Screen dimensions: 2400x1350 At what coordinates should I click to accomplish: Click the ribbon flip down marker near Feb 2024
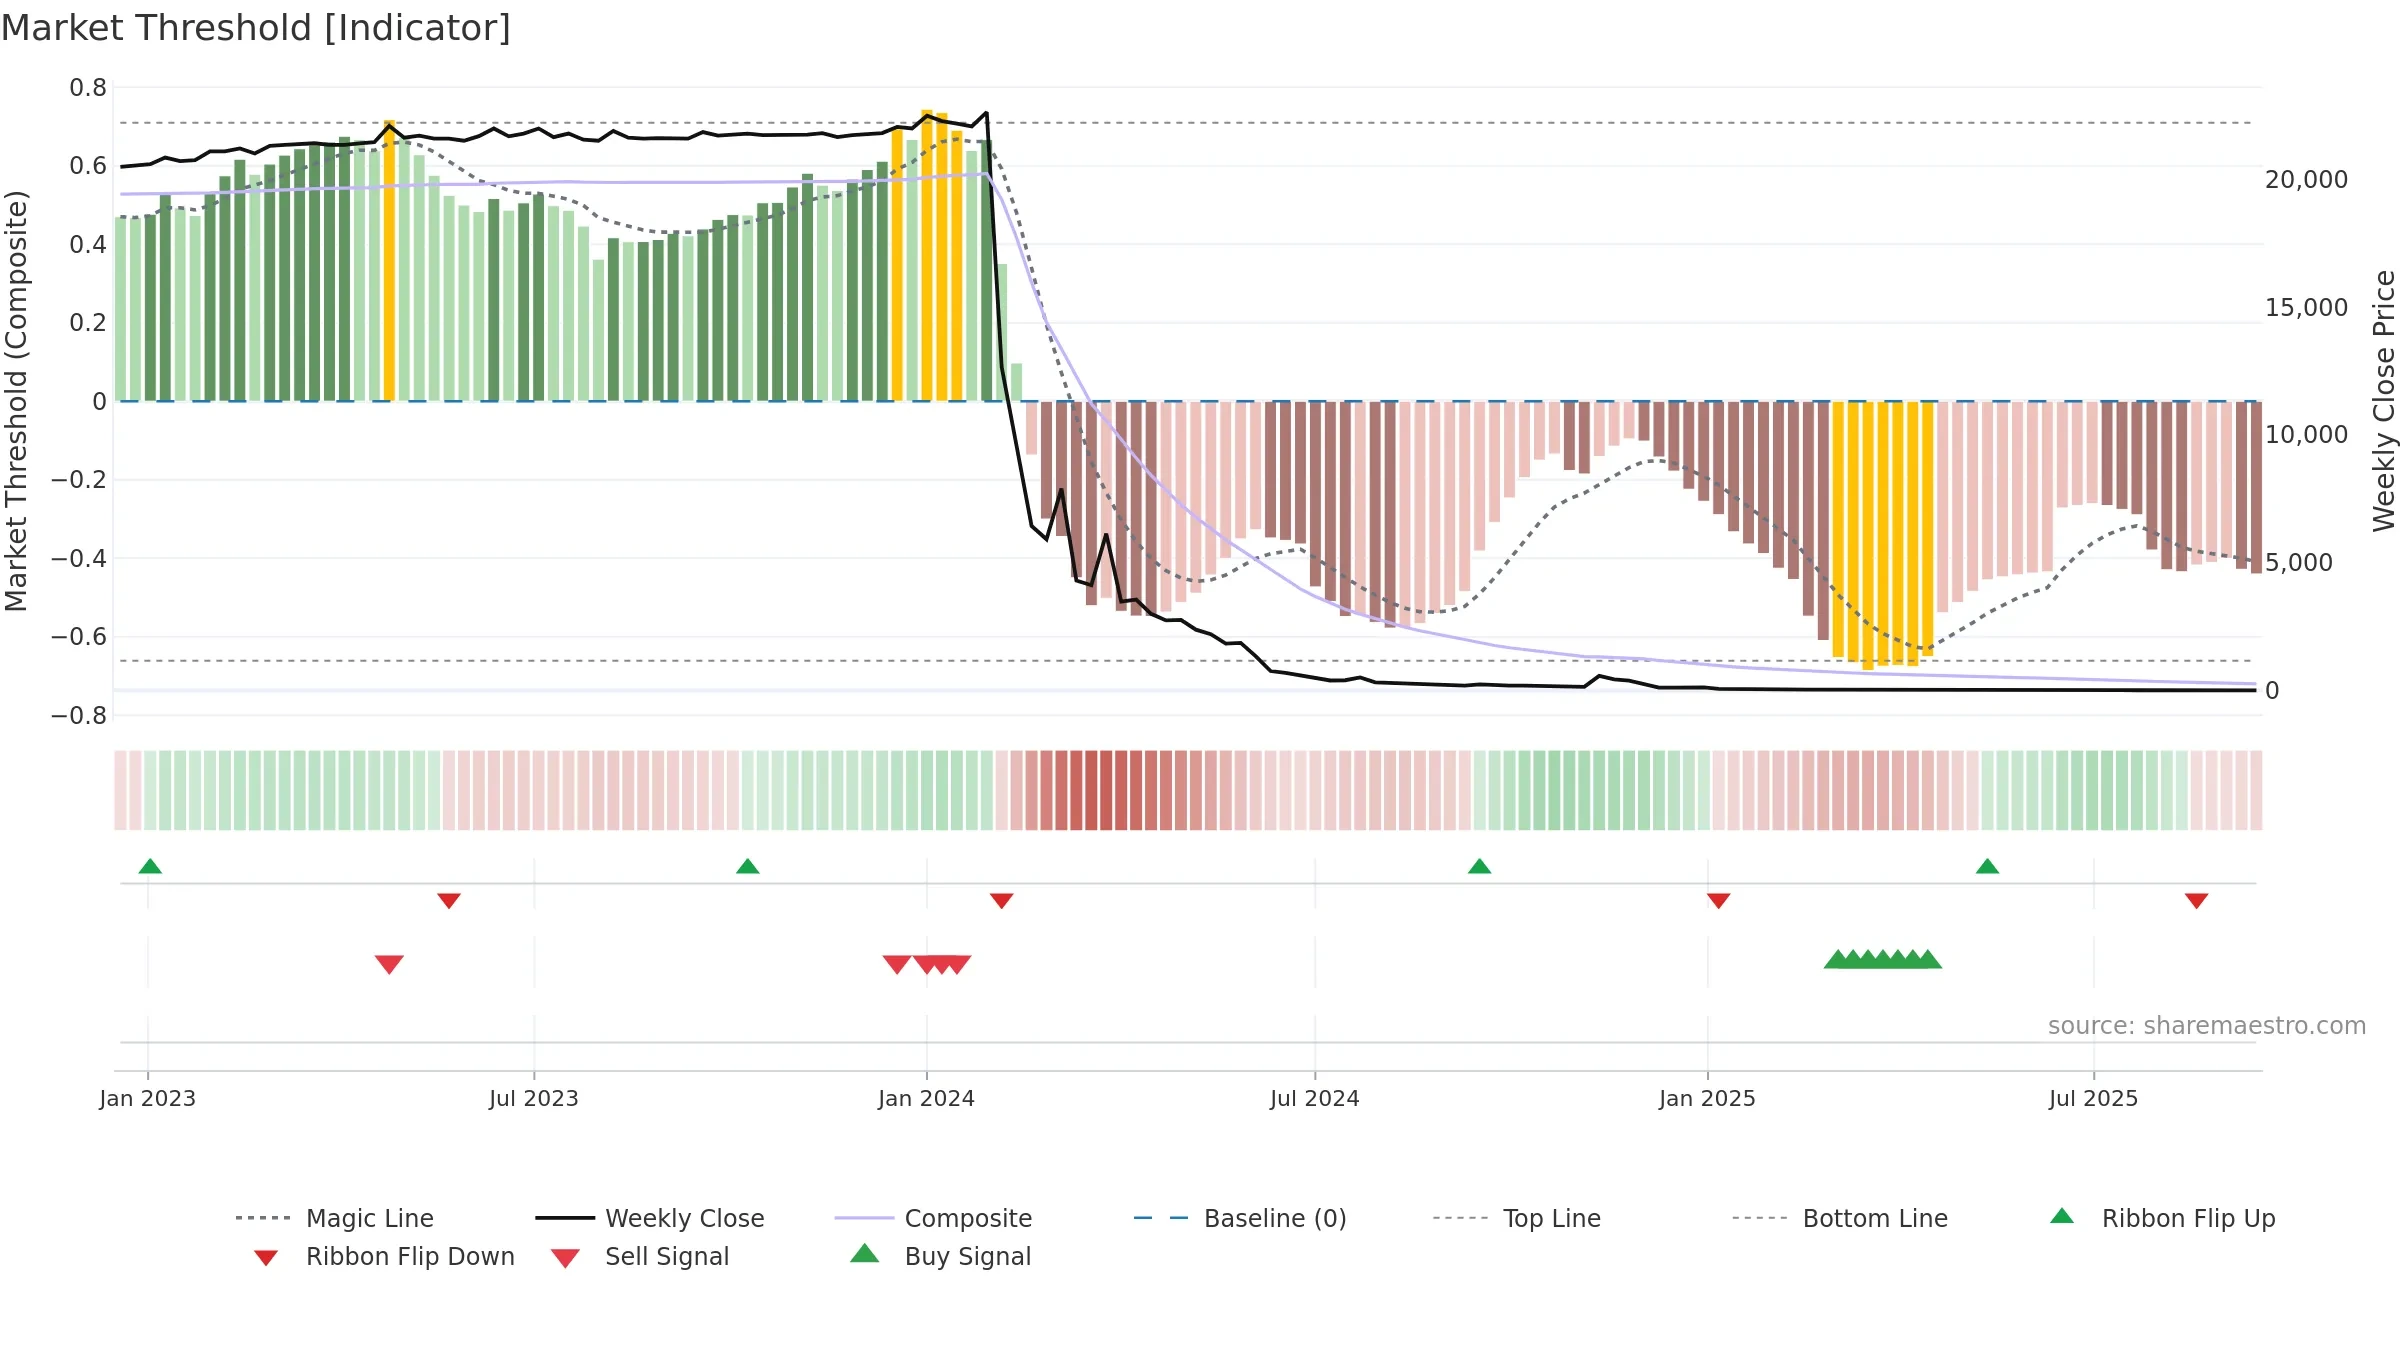coord(1002,901)
